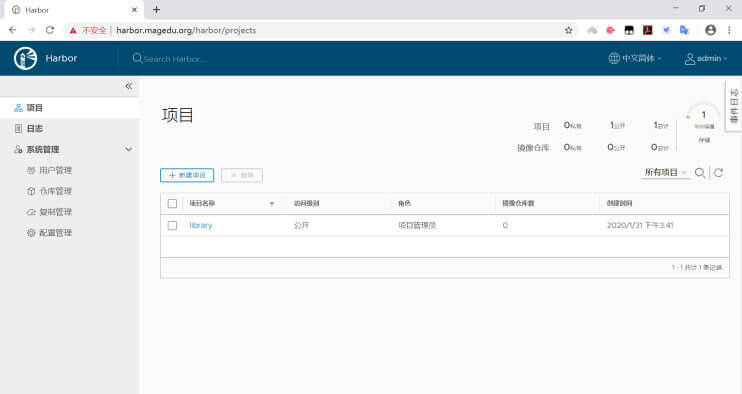Screen dimensions: 742x394
Task: Click the search magnifier in header
Action: coord(137,58)
